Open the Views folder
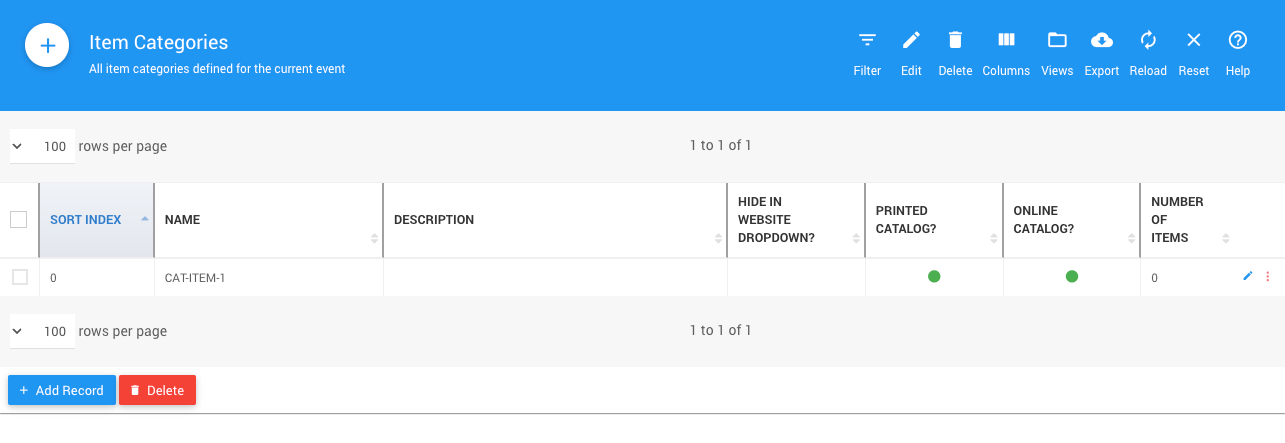The width and height of the screenshot is (1285, 443). click(1057, 42)
